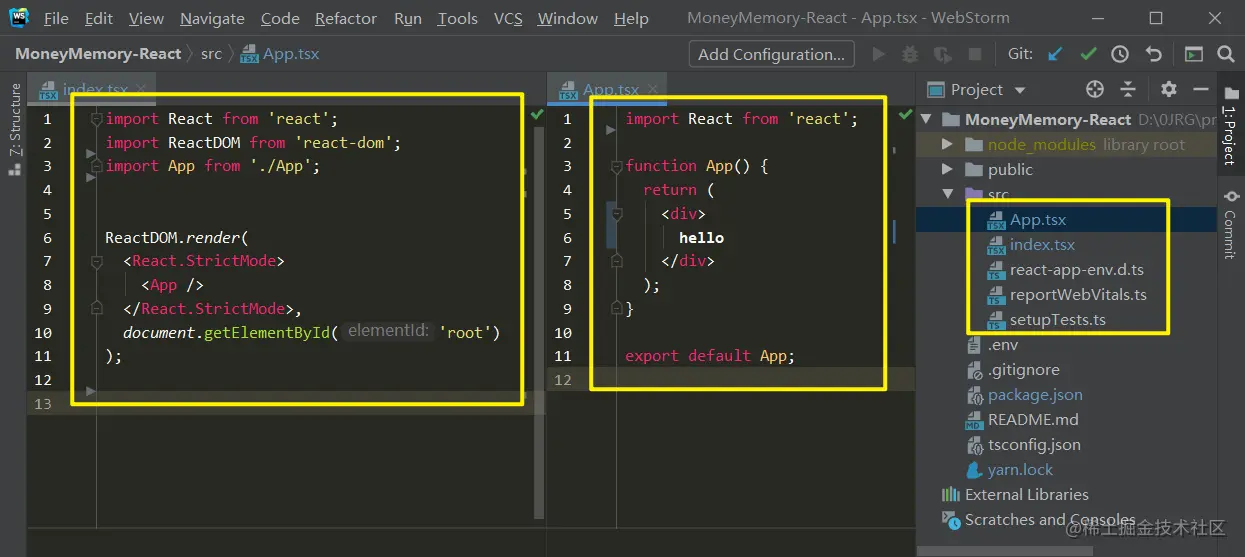Click the green inspection checkmark in App.tsx editor
1245x557 pixels.
[906, 115]
